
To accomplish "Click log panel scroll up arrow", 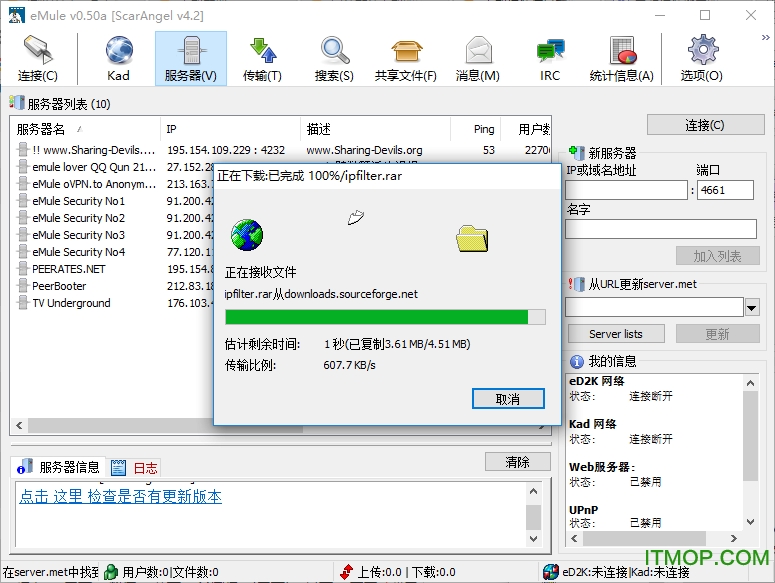I will click(x=533, y=491).
